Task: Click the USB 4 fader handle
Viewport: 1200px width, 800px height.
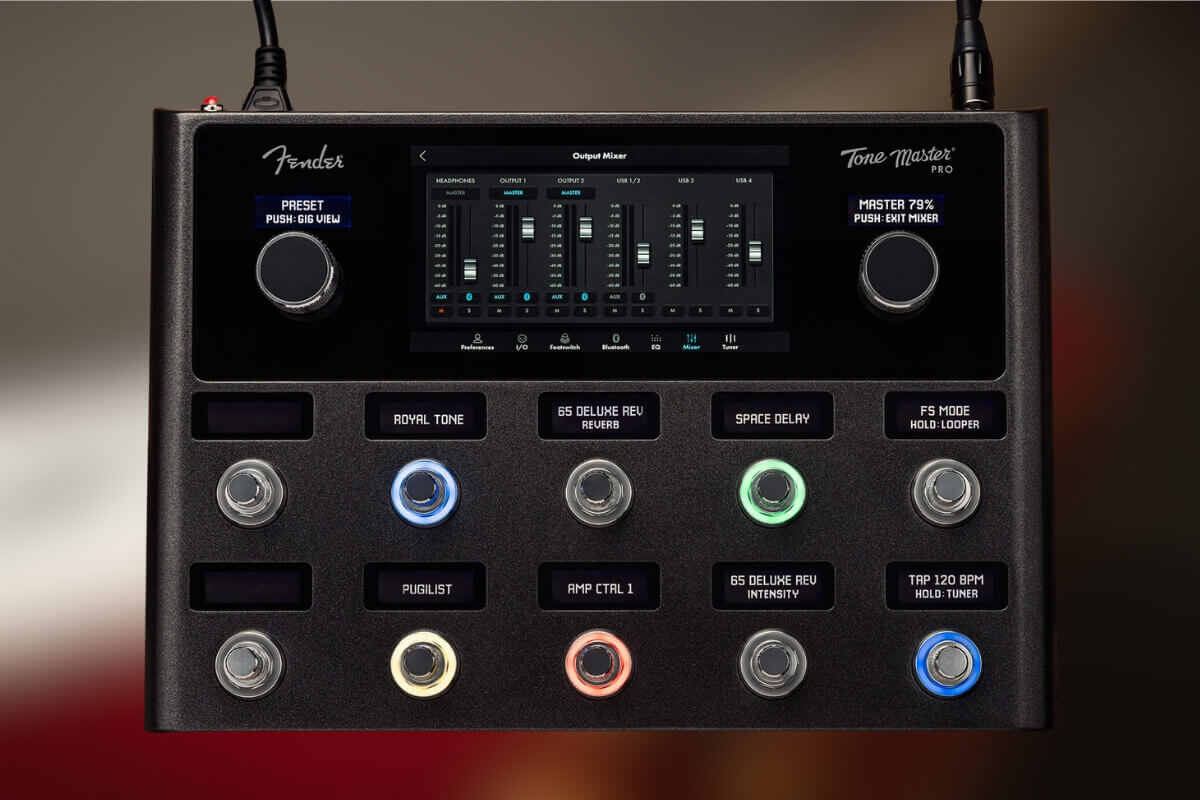Action: 755,251
